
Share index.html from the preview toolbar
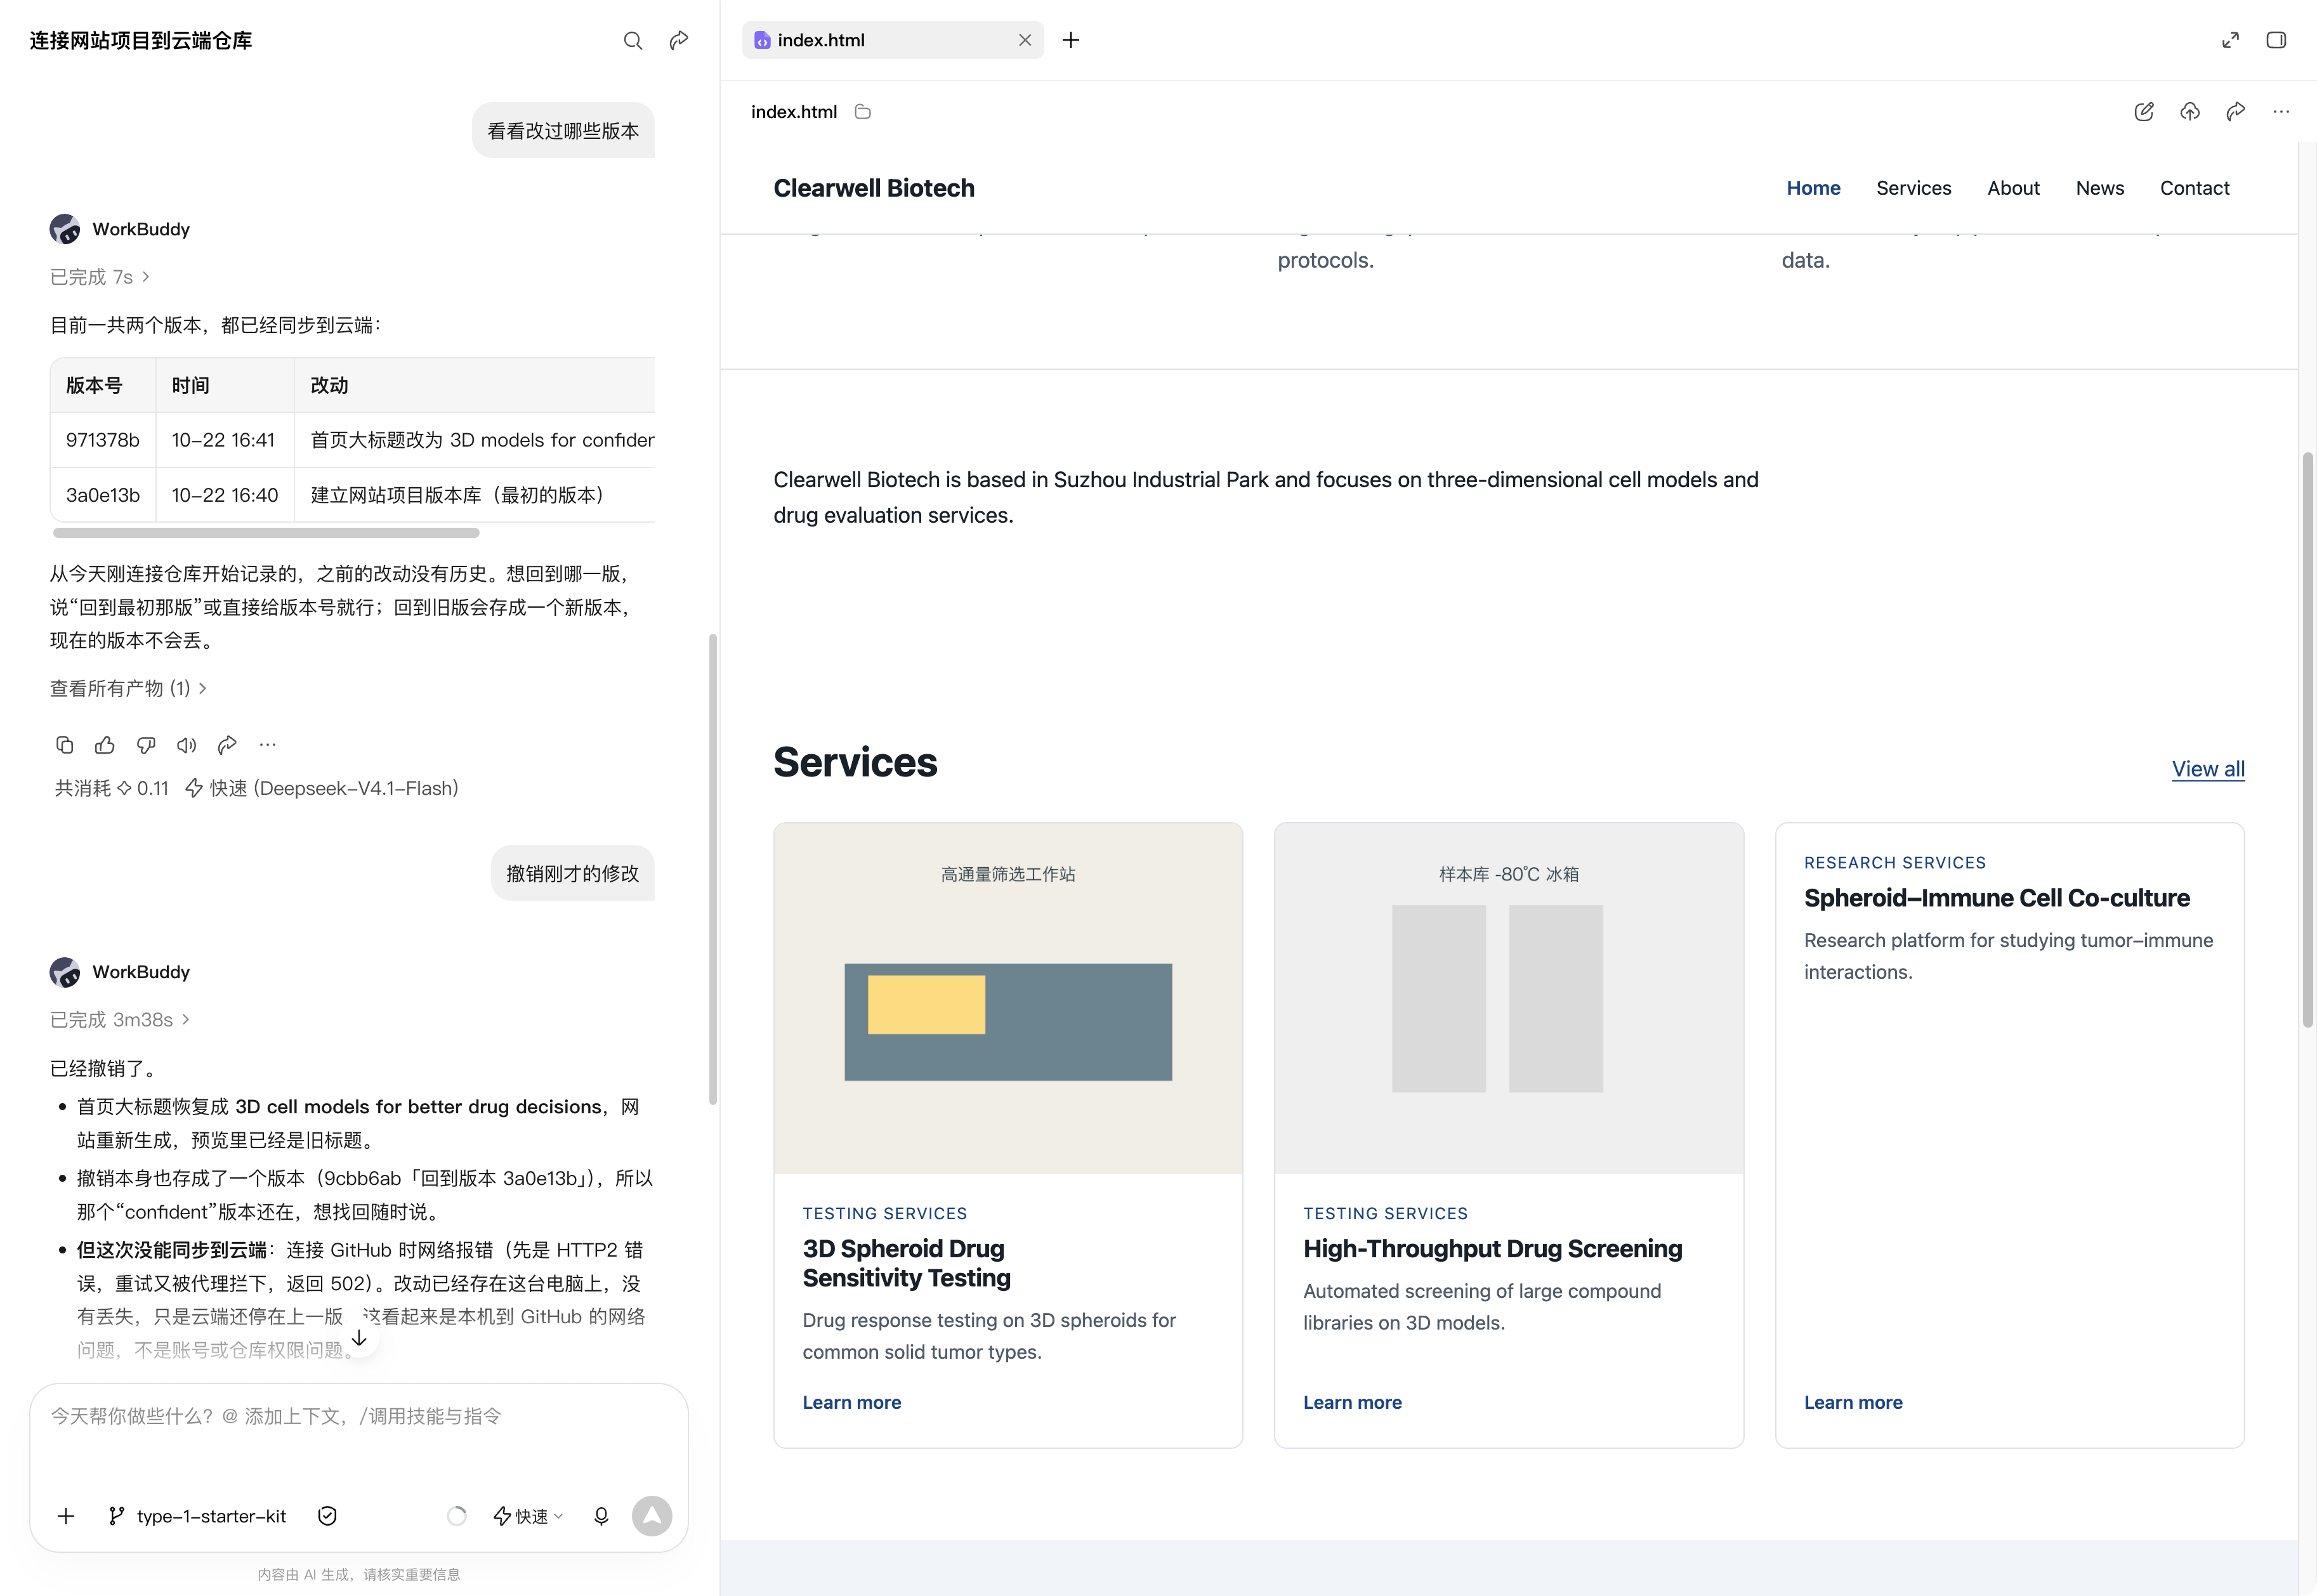(2236, 112)
